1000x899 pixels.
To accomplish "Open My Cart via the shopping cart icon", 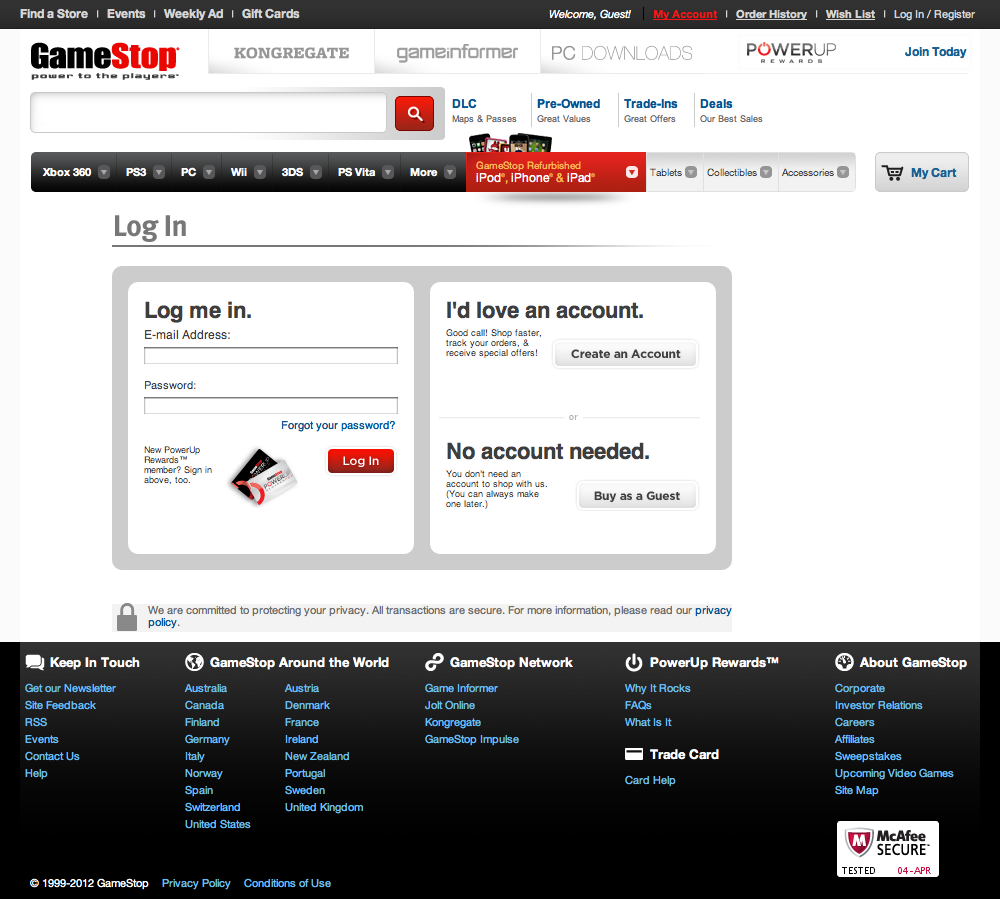I will click(x=893, y=172).
